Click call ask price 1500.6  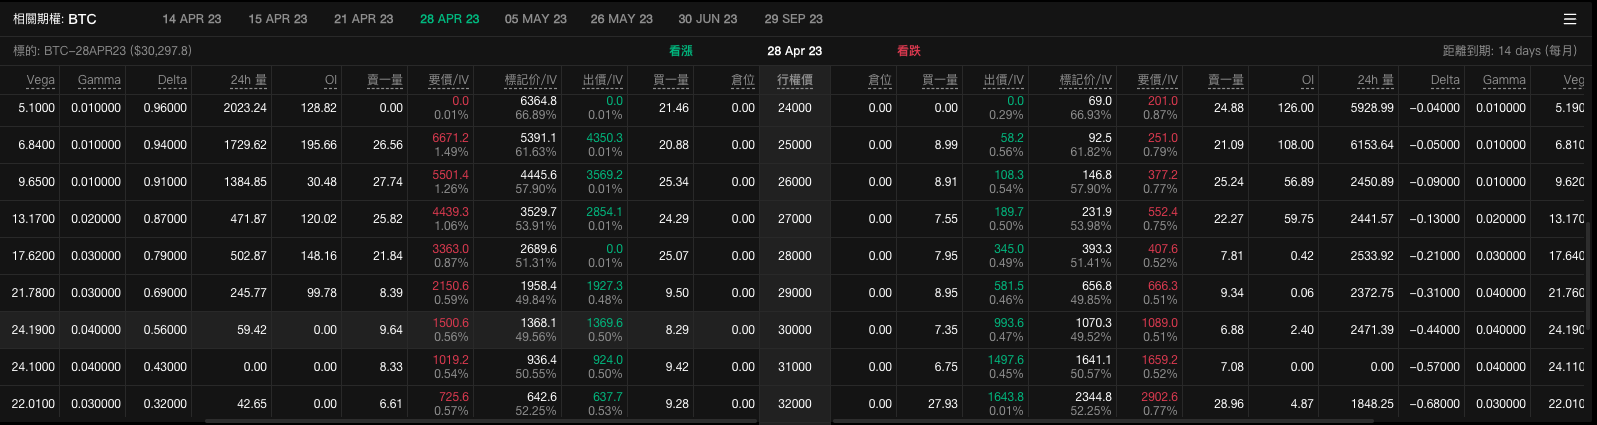[x=451, y=323]
